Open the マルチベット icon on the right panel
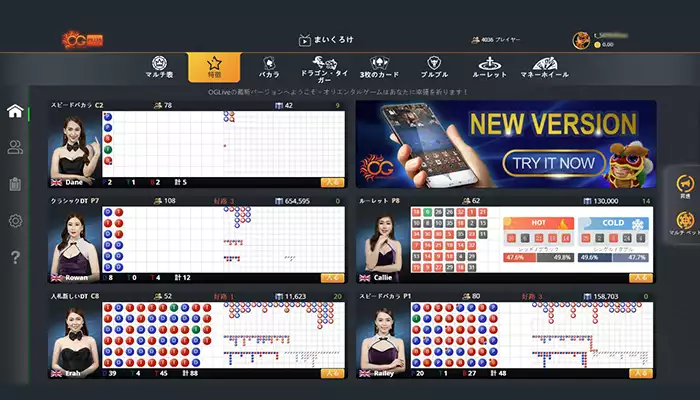700x400 pixels. [685, 223]
